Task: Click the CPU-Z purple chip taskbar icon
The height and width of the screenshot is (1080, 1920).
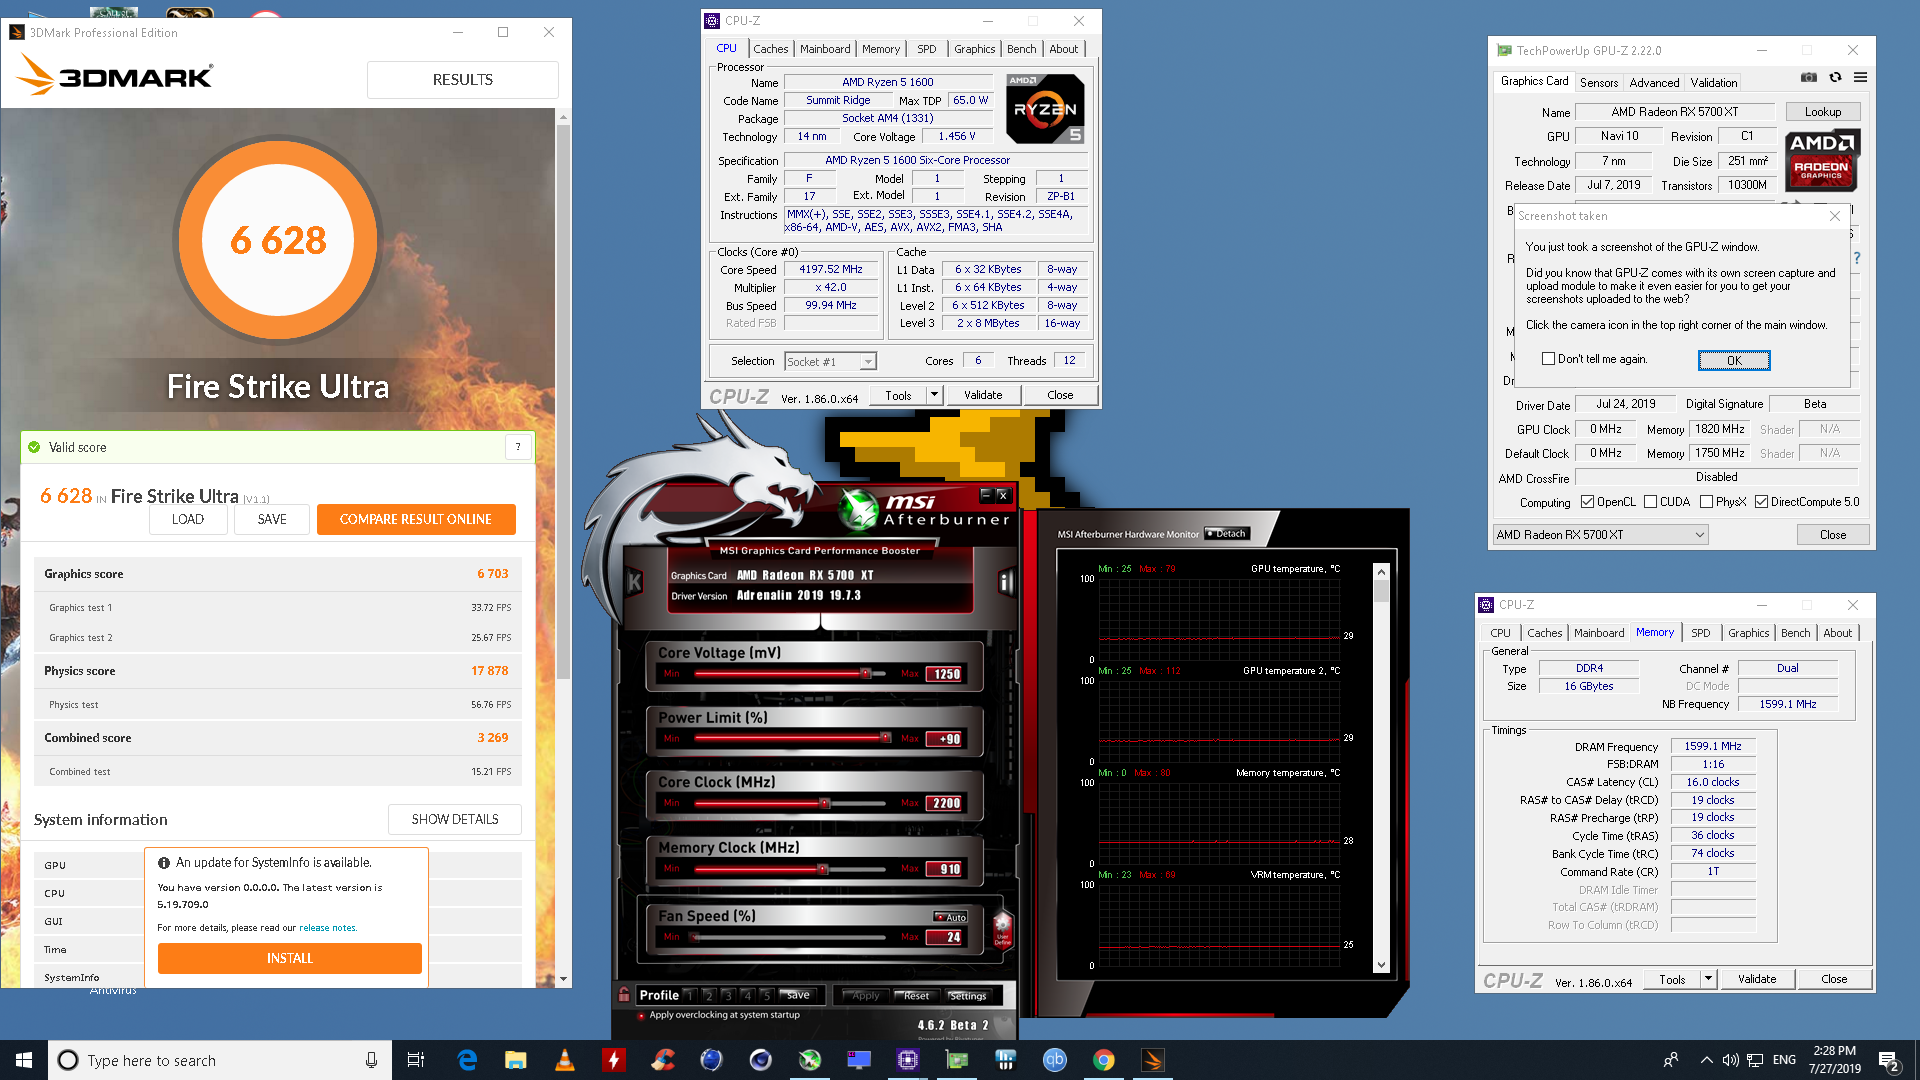Action: (908, 1060)
